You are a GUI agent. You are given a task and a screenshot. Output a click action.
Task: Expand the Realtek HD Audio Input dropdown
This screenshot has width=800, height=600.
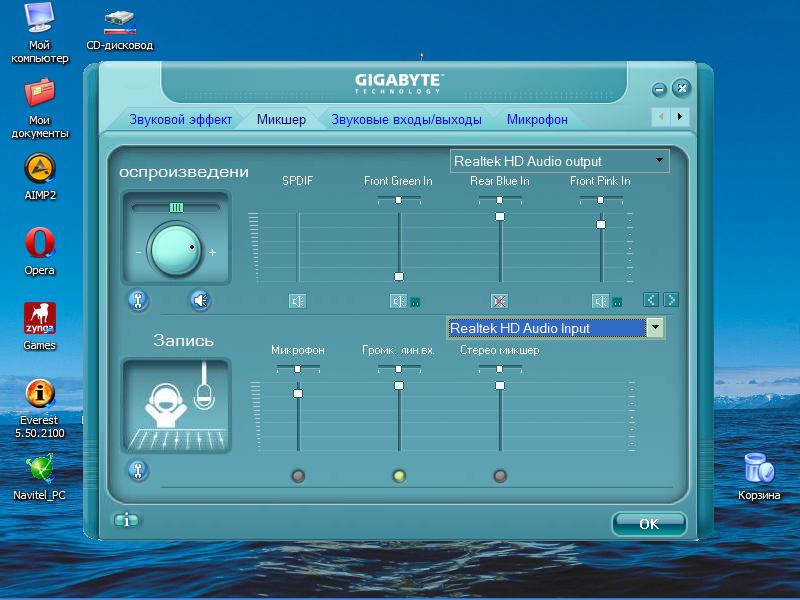[x=656, y=328]
